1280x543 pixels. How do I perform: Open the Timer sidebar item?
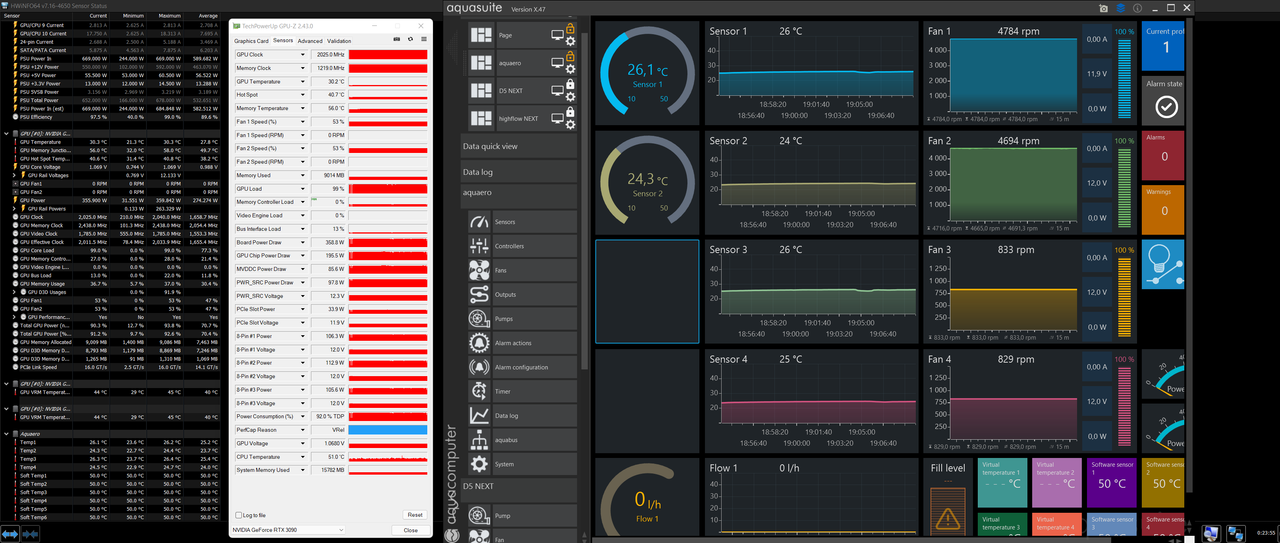coord(522,391)
